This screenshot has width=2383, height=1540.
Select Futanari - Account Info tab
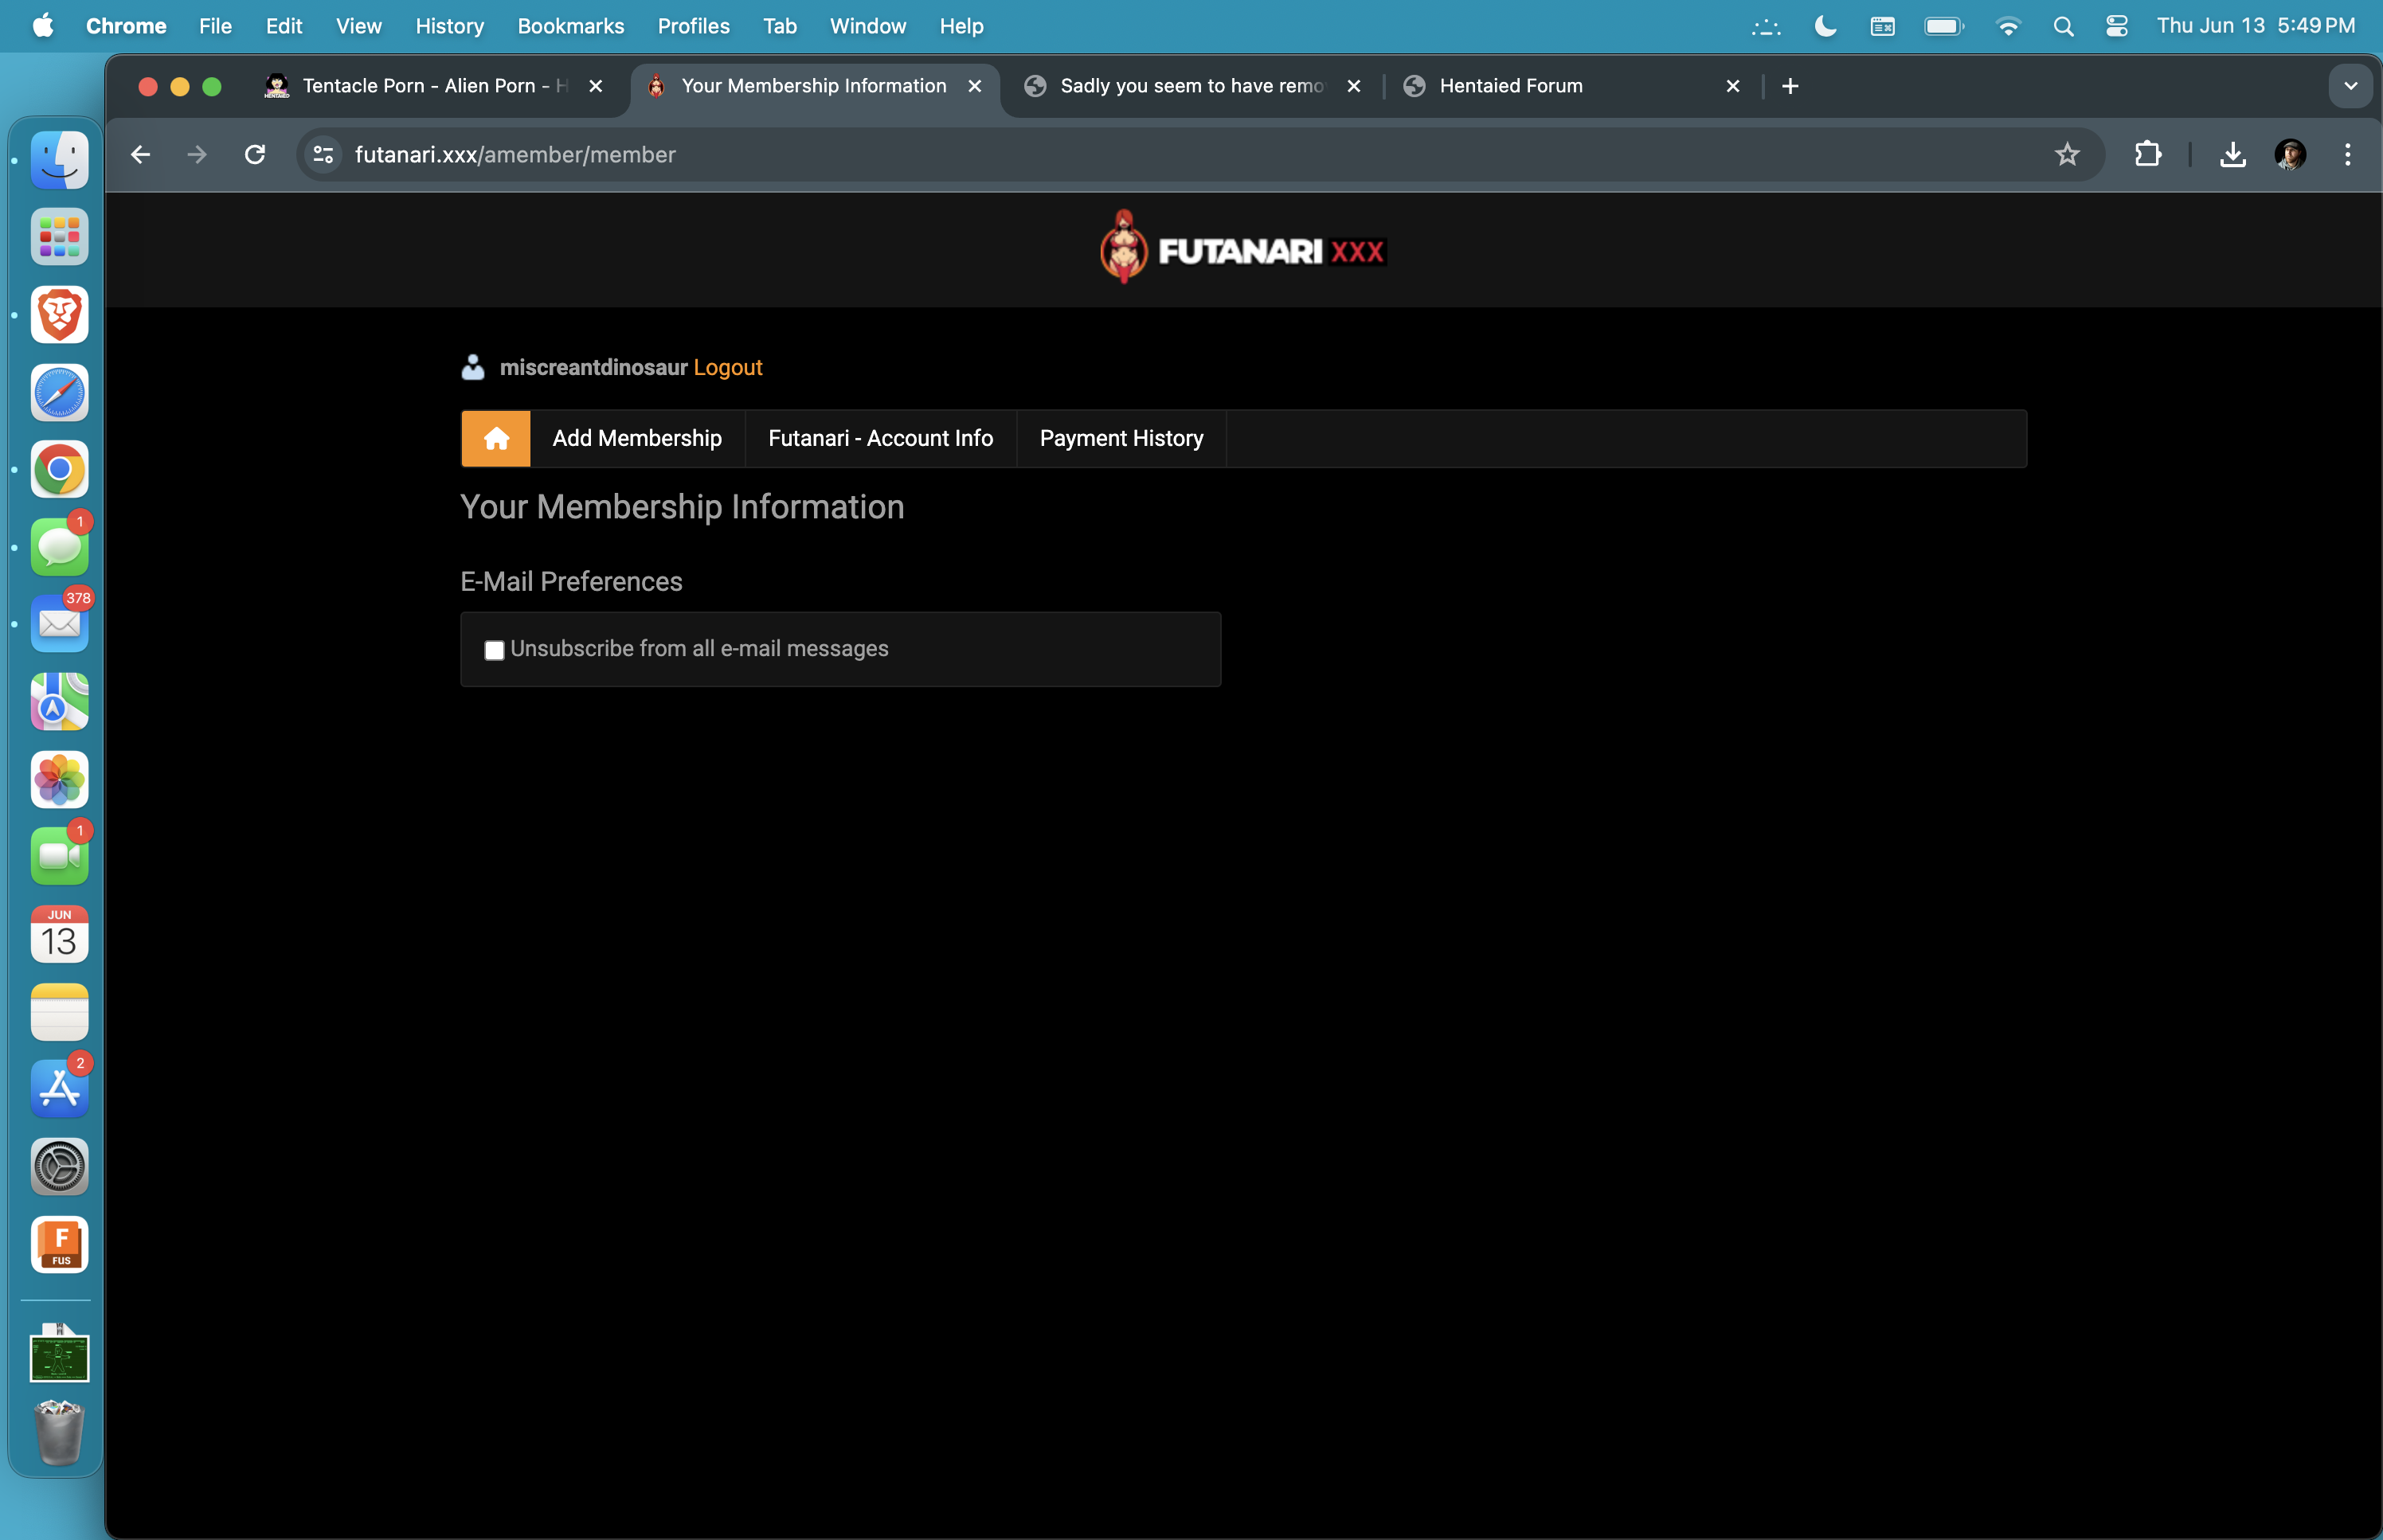(x=880, y=438)
